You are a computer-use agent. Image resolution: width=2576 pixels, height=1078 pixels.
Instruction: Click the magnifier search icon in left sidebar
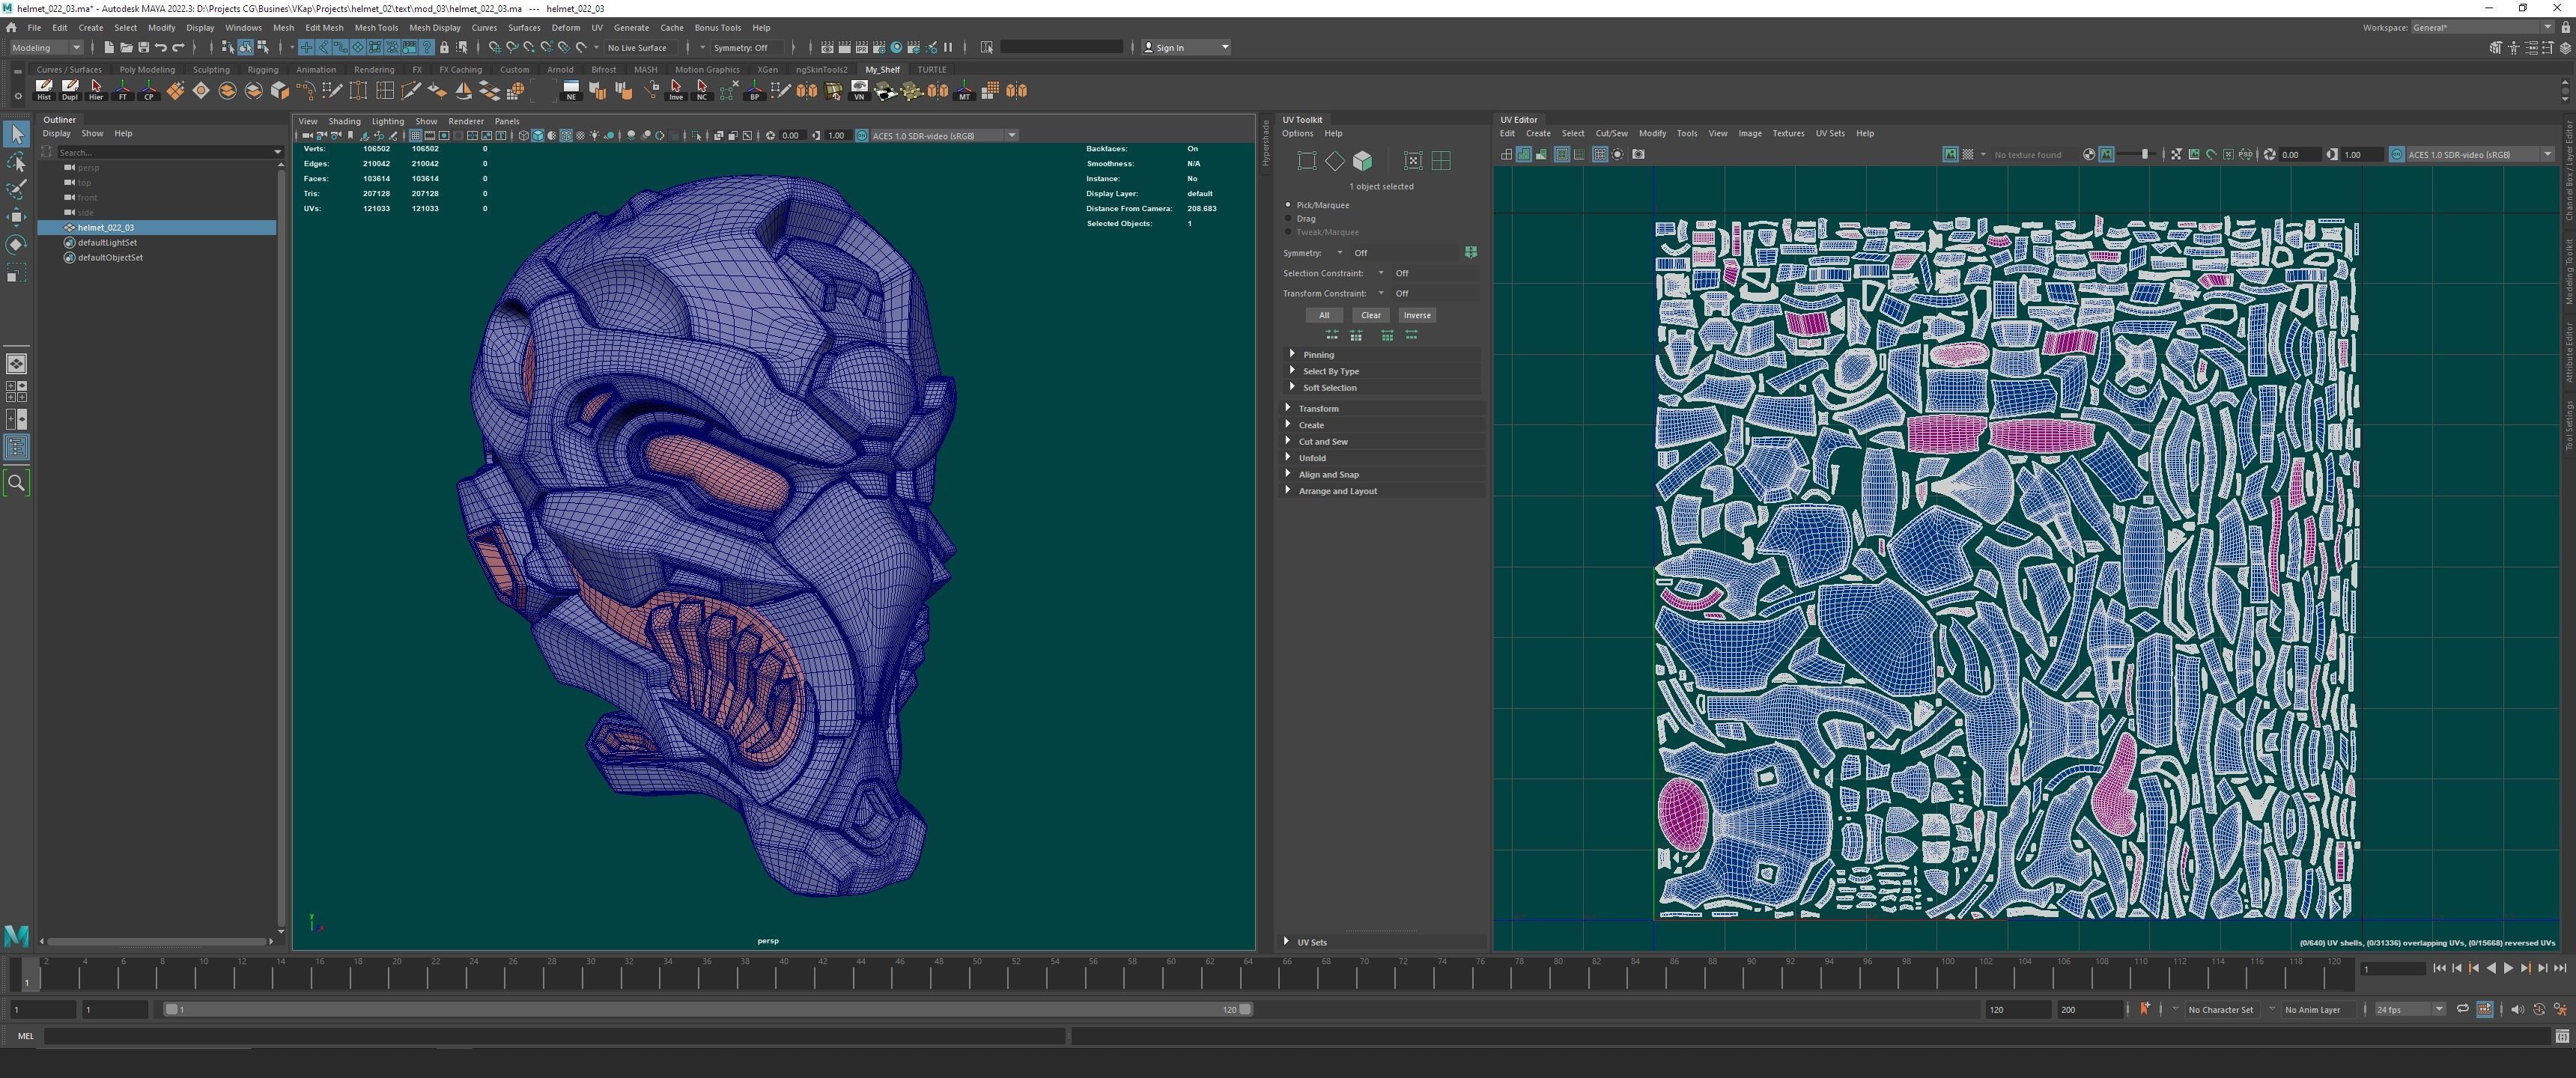[16, 483]
